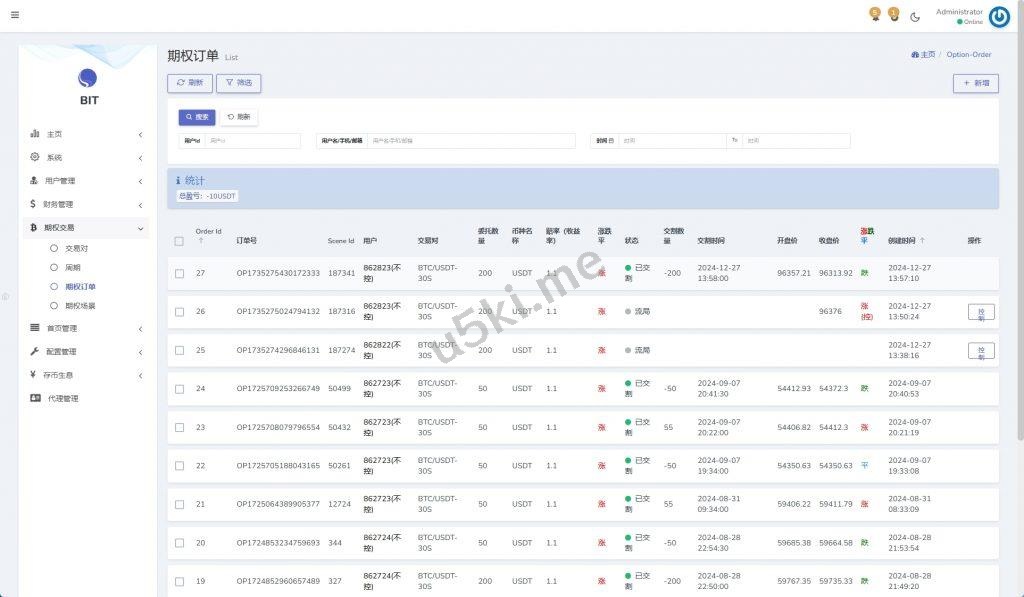Check the checkbox for order 27

point(179,273)
